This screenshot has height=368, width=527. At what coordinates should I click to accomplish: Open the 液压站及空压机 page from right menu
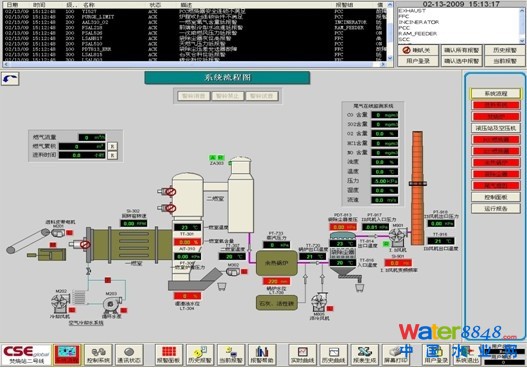pyautogui.click(x=496, y=128)
